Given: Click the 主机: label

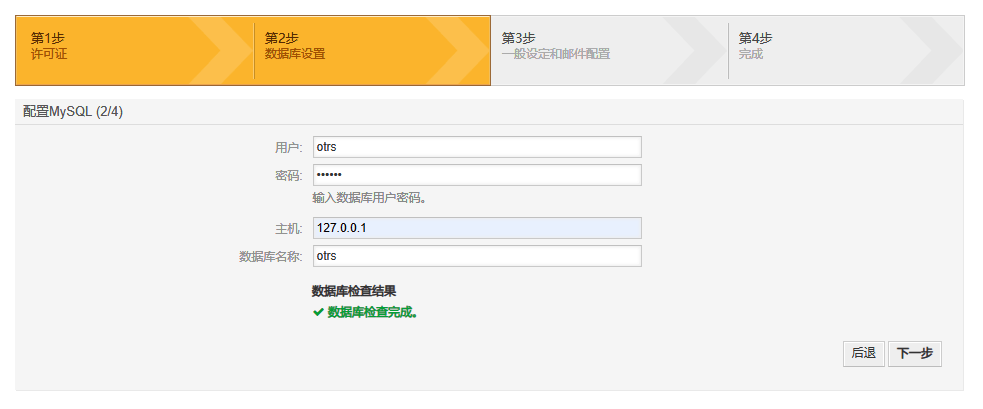Looking at the screenshot, I should pyautogui.click(x=288, y=228).
